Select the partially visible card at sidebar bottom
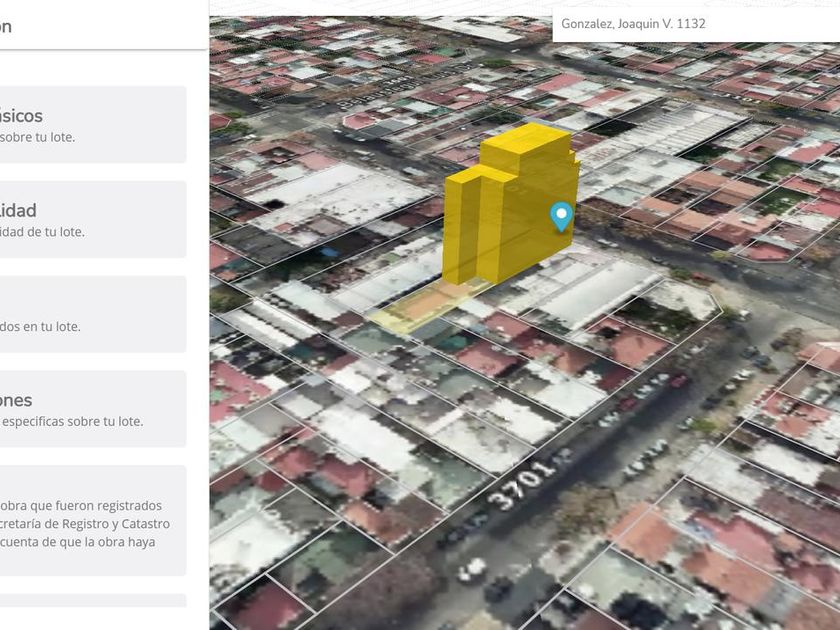 (93, 601)
